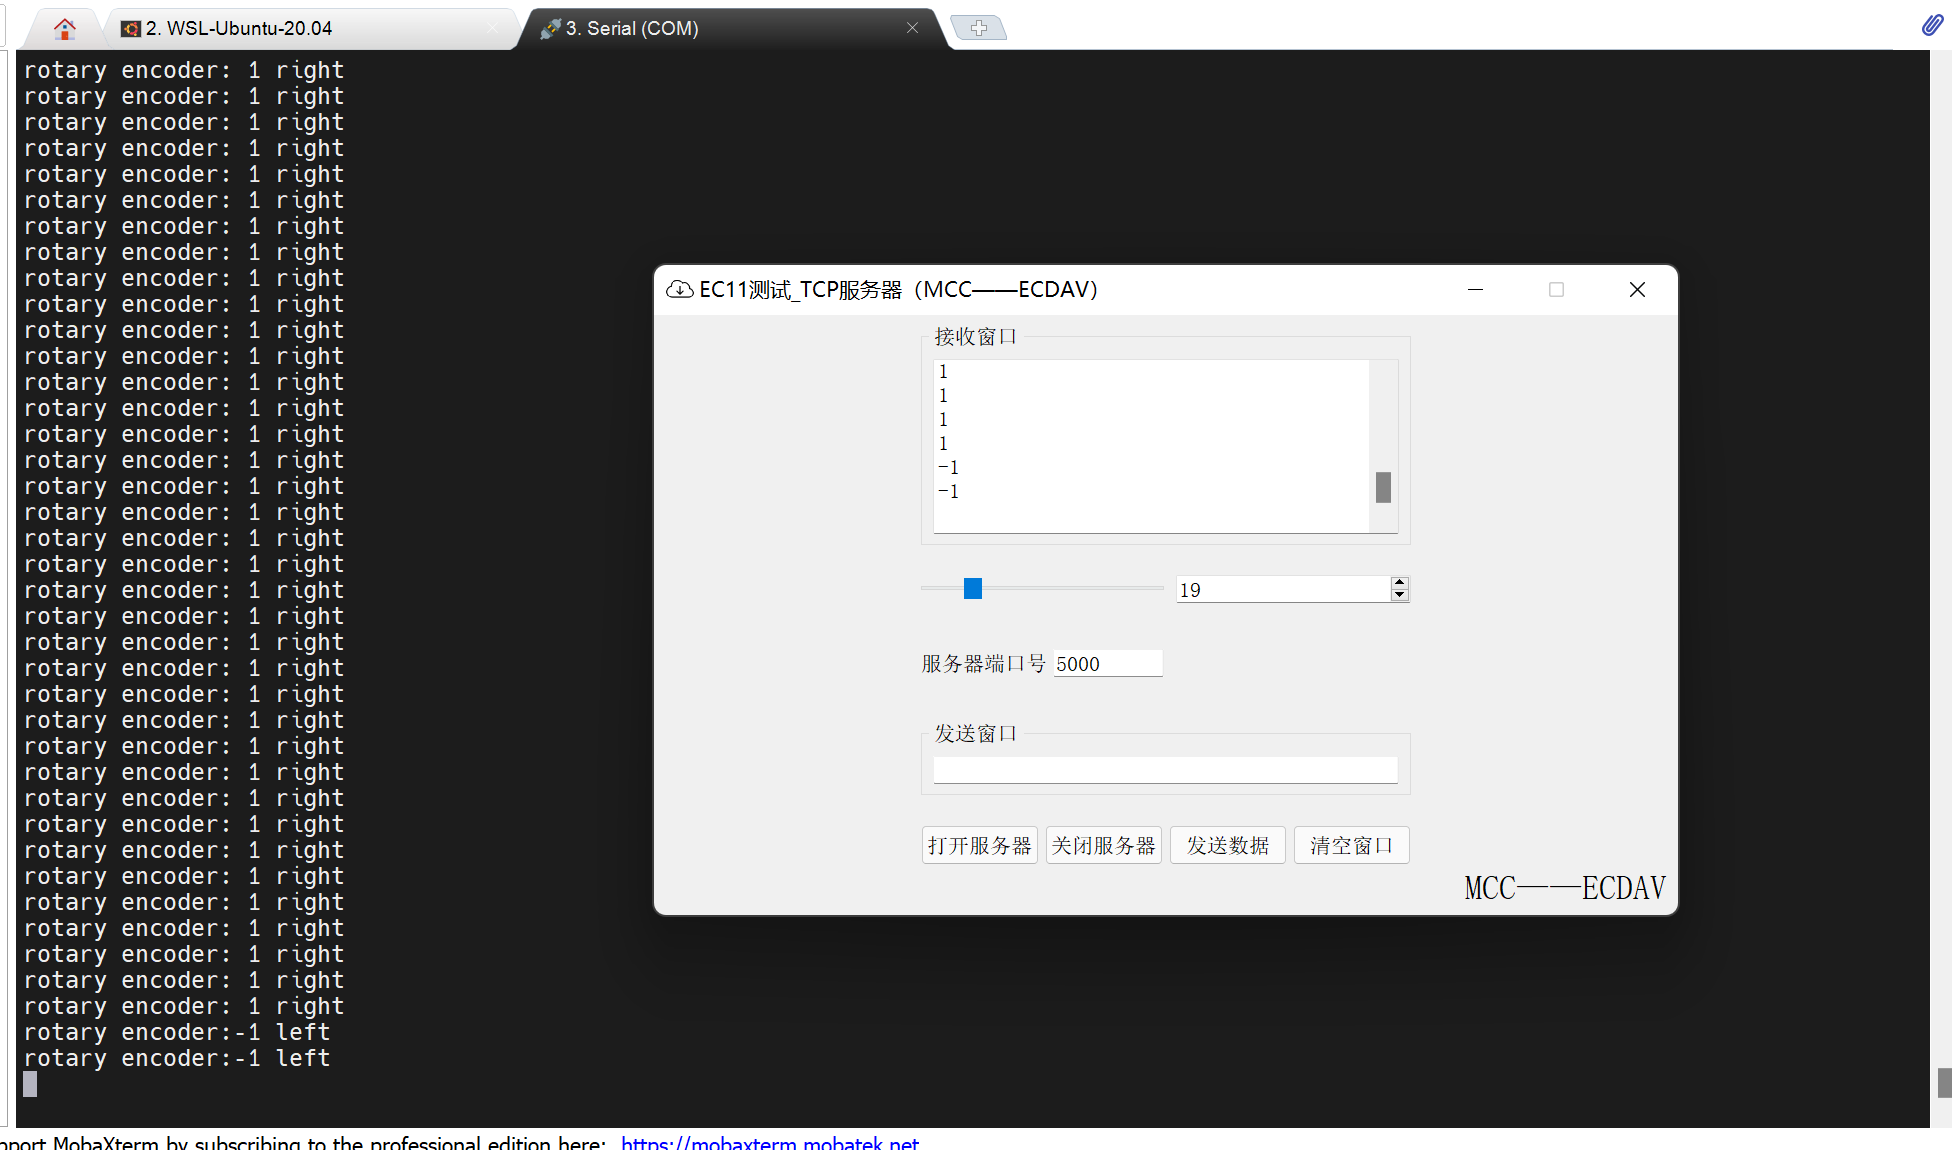Click the blue slider handle
1952x1150 pixels.
click(971, 589)
